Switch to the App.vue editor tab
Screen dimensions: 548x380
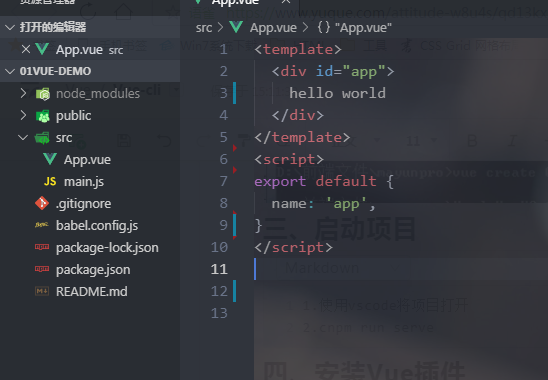point(235,3)
